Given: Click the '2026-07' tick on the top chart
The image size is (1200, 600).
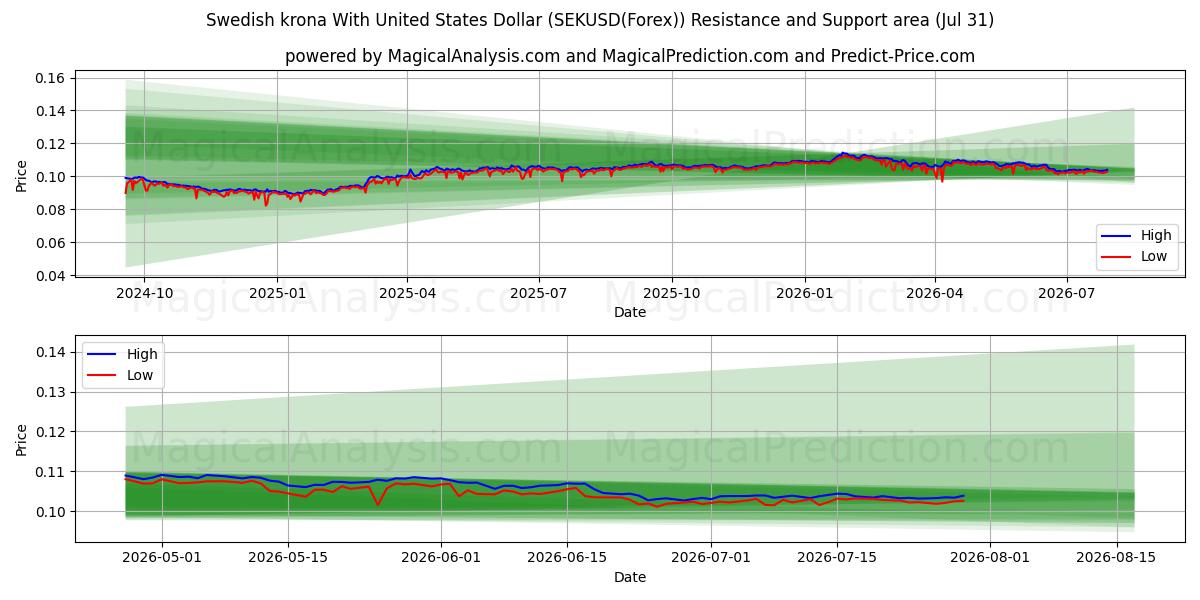Looking at the screenshot, I should [1066, 294].
